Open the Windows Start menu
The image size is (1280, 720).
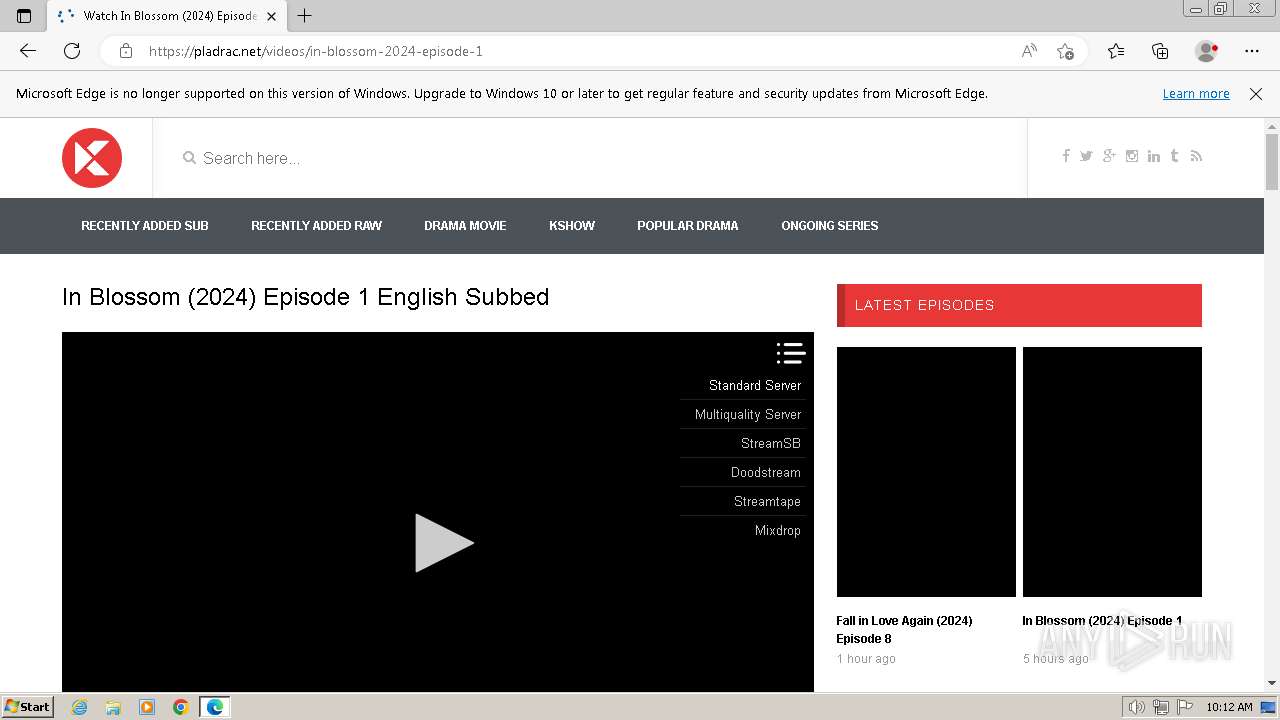pos(28,707)
